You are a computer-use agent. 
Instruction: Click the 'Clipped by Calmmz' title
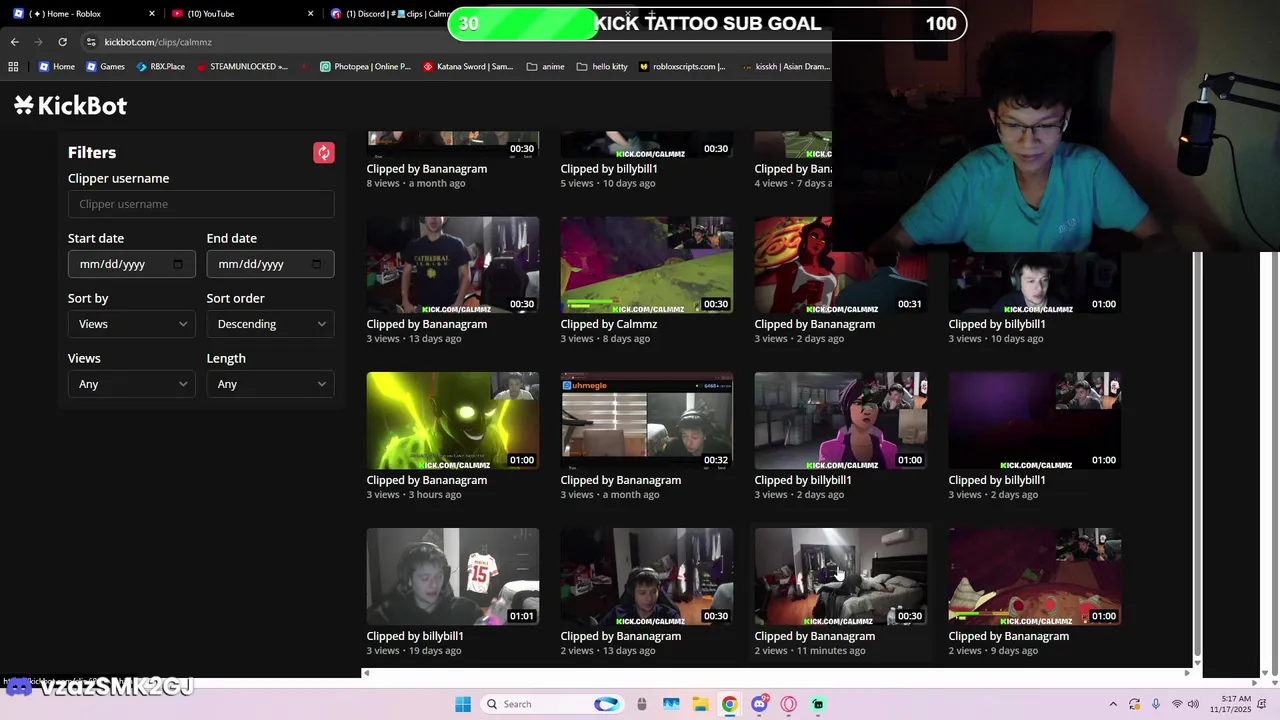point(609,324)
